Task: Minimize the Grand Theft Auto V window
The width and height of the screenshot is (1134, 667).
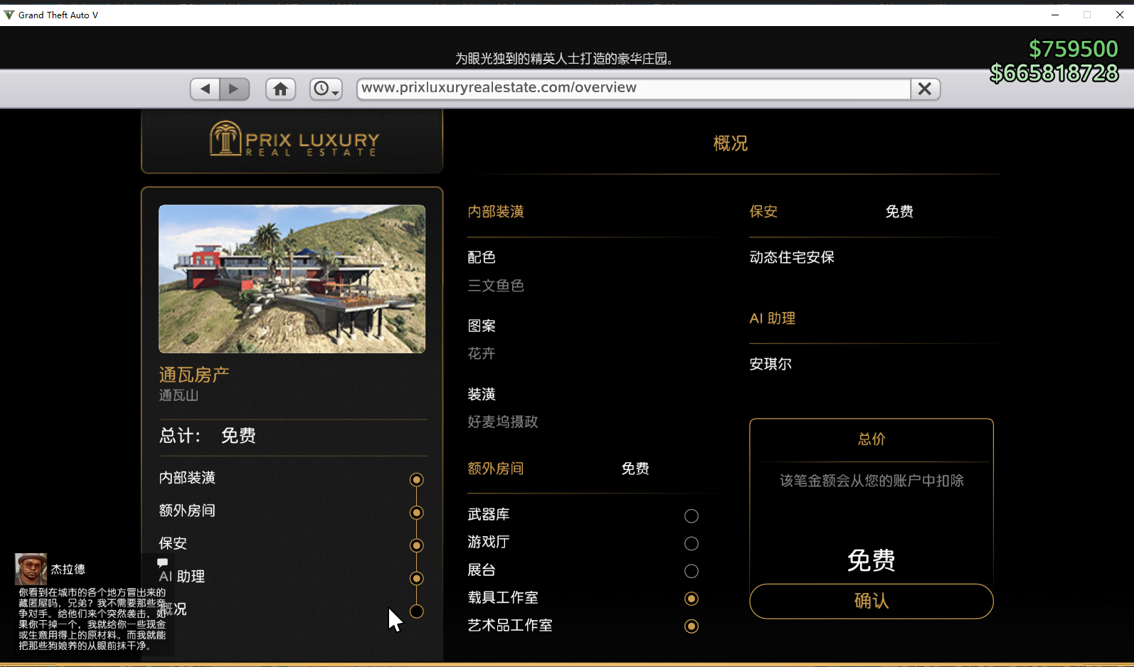Action: 1055,14
